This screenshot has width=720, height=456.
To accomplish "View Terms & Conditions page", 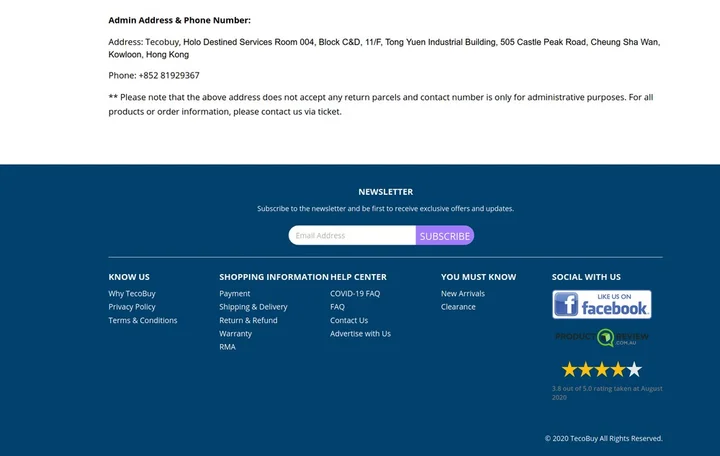I will click(x=143, y=321).
